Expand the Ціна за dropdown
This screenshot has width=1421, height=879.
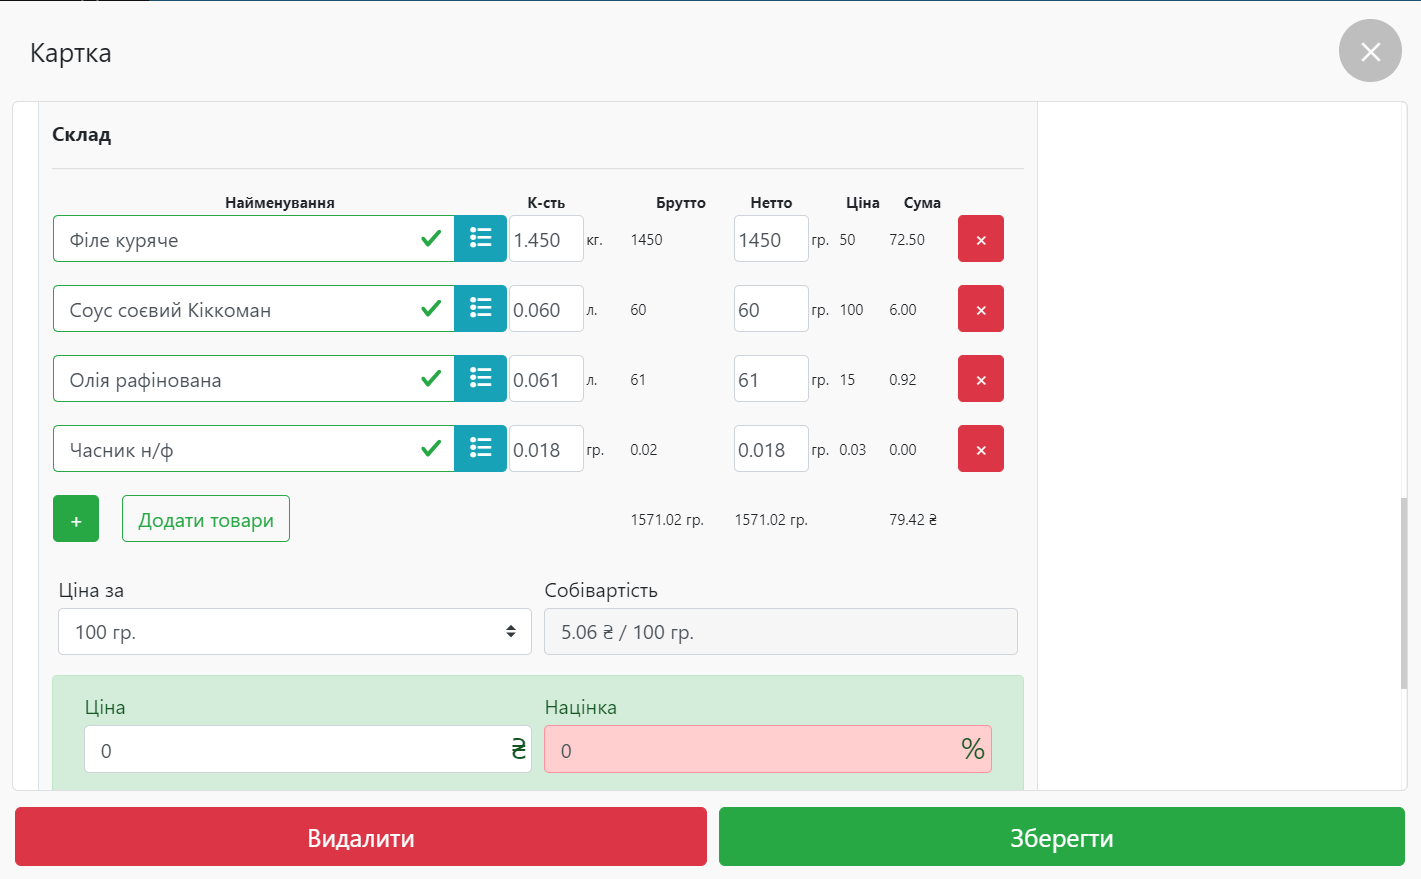pyautogui.click(x=294, y=632)
